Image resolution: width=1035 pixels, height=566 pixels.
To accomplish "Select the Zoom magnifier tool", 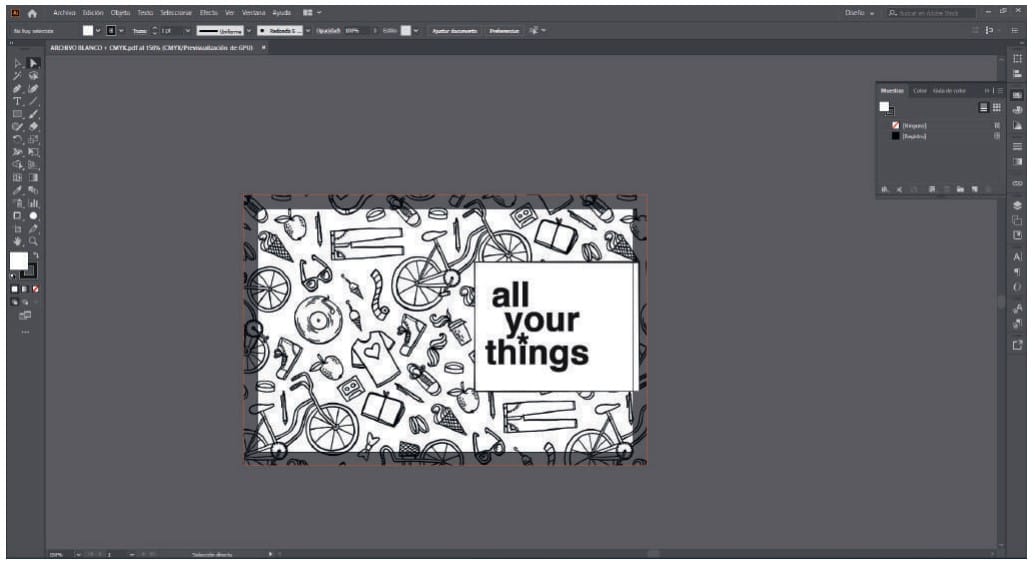I will pyautogui.click(x=33, y=241).
